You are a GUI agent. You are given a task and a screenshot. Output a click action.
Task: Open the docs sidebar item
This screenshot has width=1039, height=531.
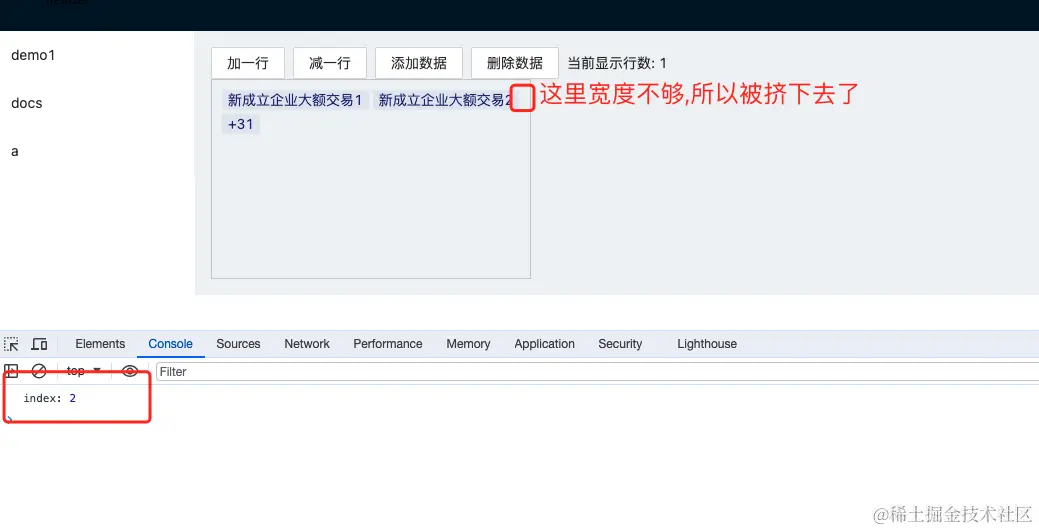coord(27,103)
